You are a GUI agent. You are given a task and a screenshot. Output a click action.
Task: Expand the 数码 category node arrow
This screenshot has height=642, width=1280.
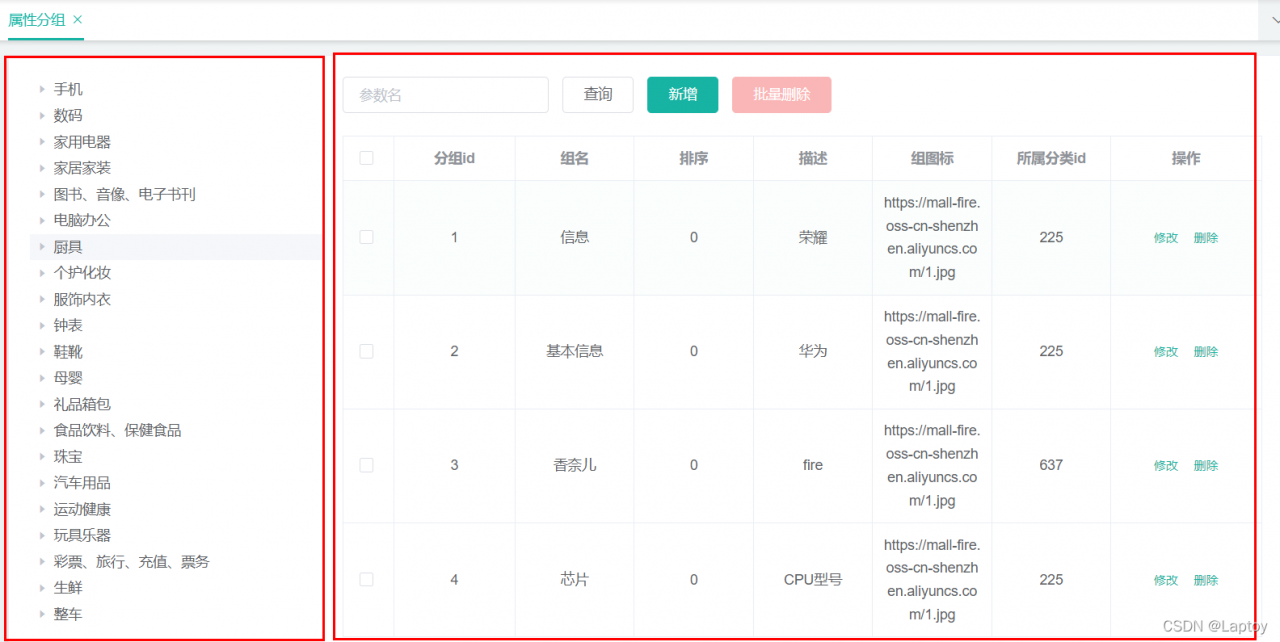click(42, 115)
